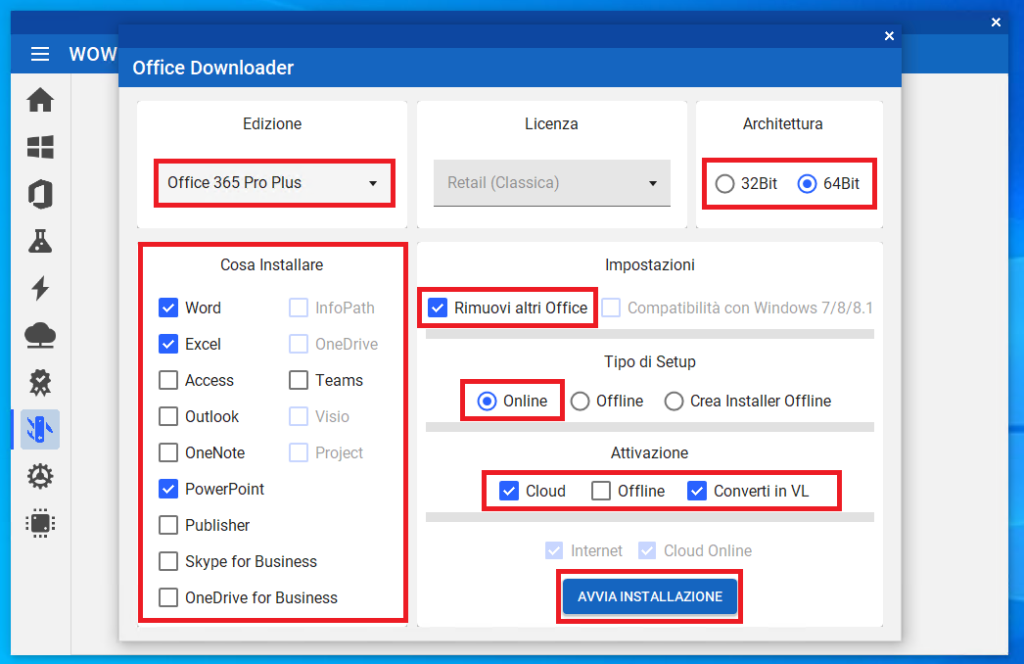Check the Publisher checkbox

pyautogui.click(x=168, y=525)
